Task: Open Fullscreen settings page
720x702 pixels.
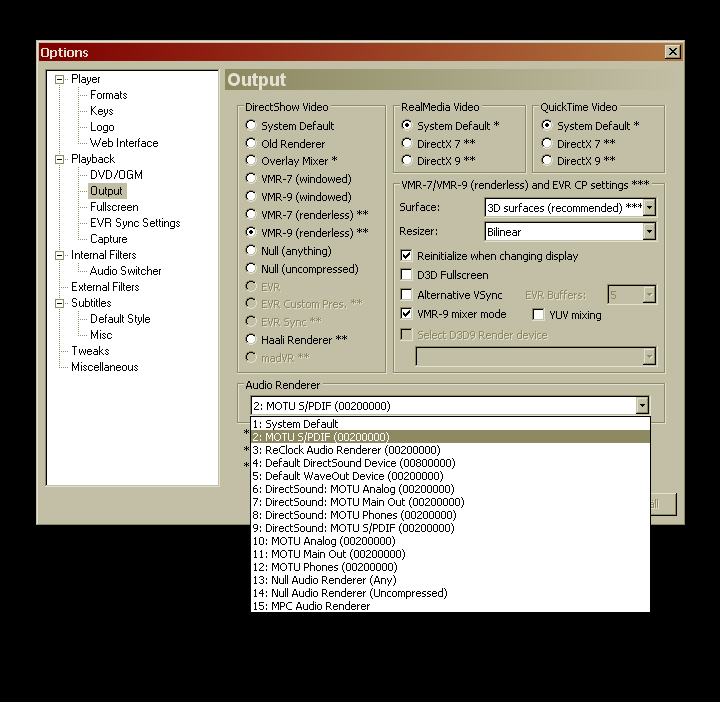Action: tap(114, 207)
